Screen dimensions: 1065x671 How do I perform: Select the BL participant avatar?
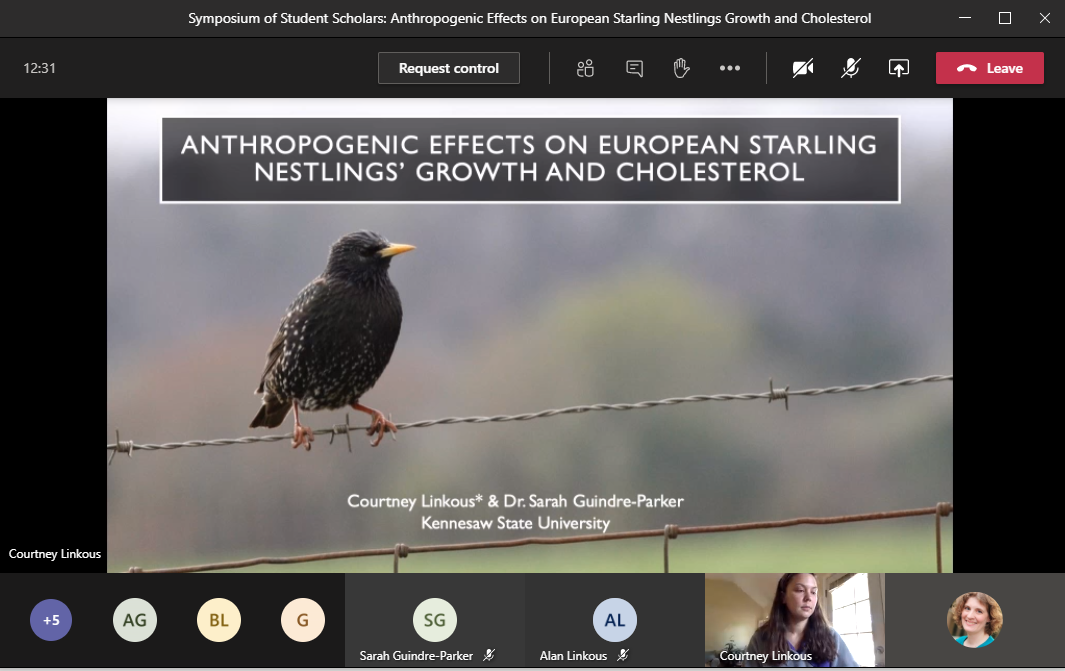pyautogui.click(x=218, y=620)
